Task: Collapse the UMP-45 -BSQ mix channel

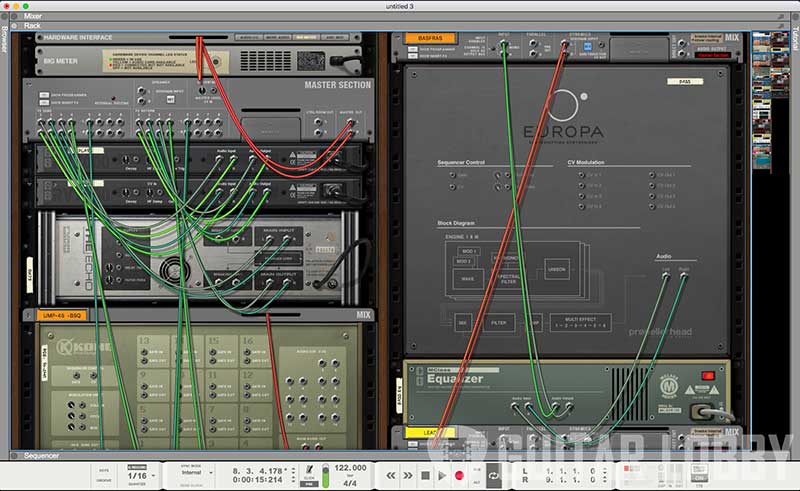Action: tap(29, 315)
